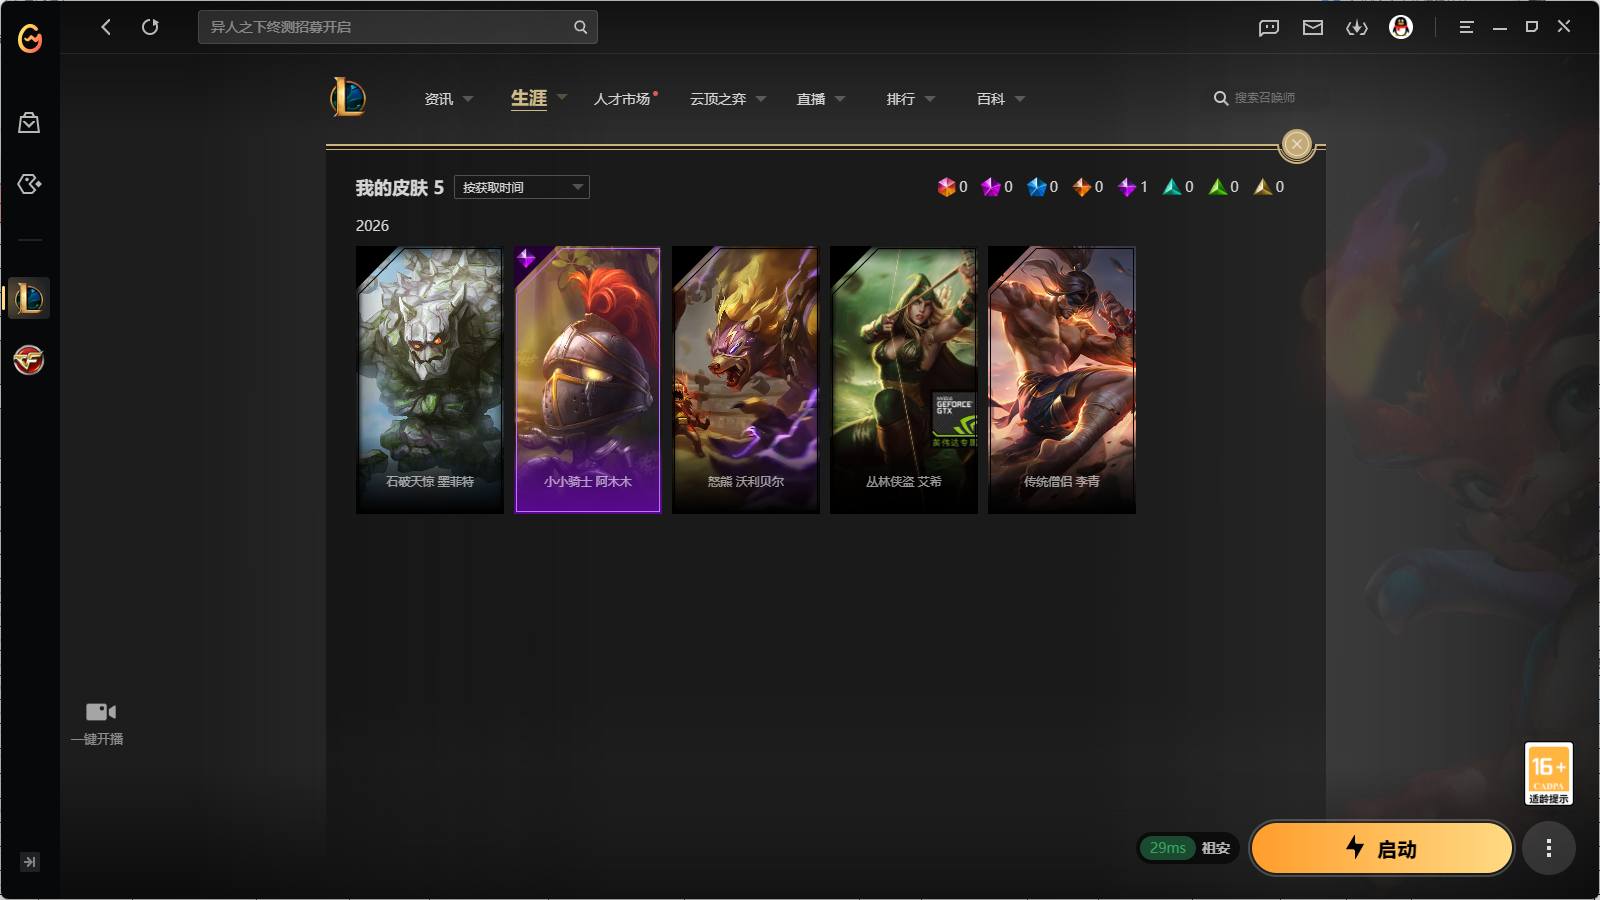Expand the sidebar with arrow icon
The width and height of the screenshot is (1600, 900).
click(x=30, y=862)
